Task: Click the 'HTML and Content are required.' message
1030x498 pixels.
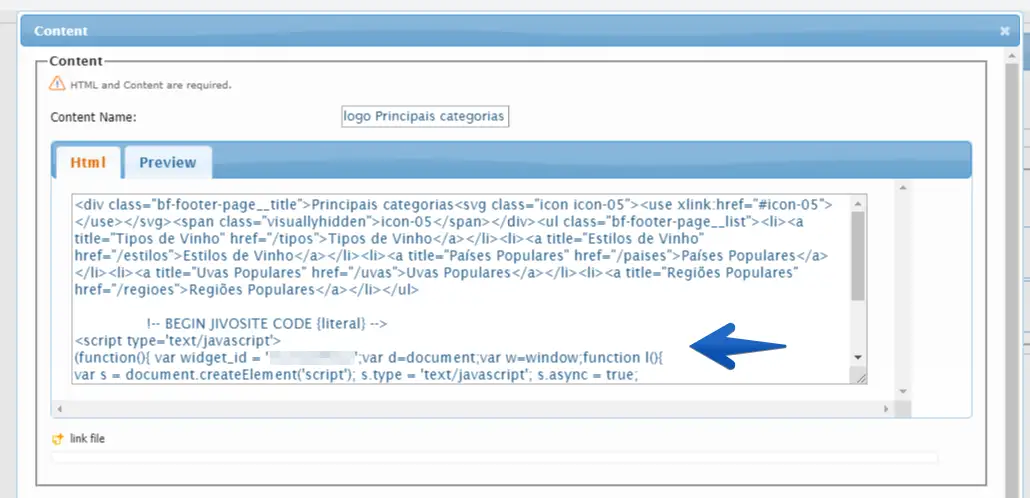Action: (x=150, y=85)
